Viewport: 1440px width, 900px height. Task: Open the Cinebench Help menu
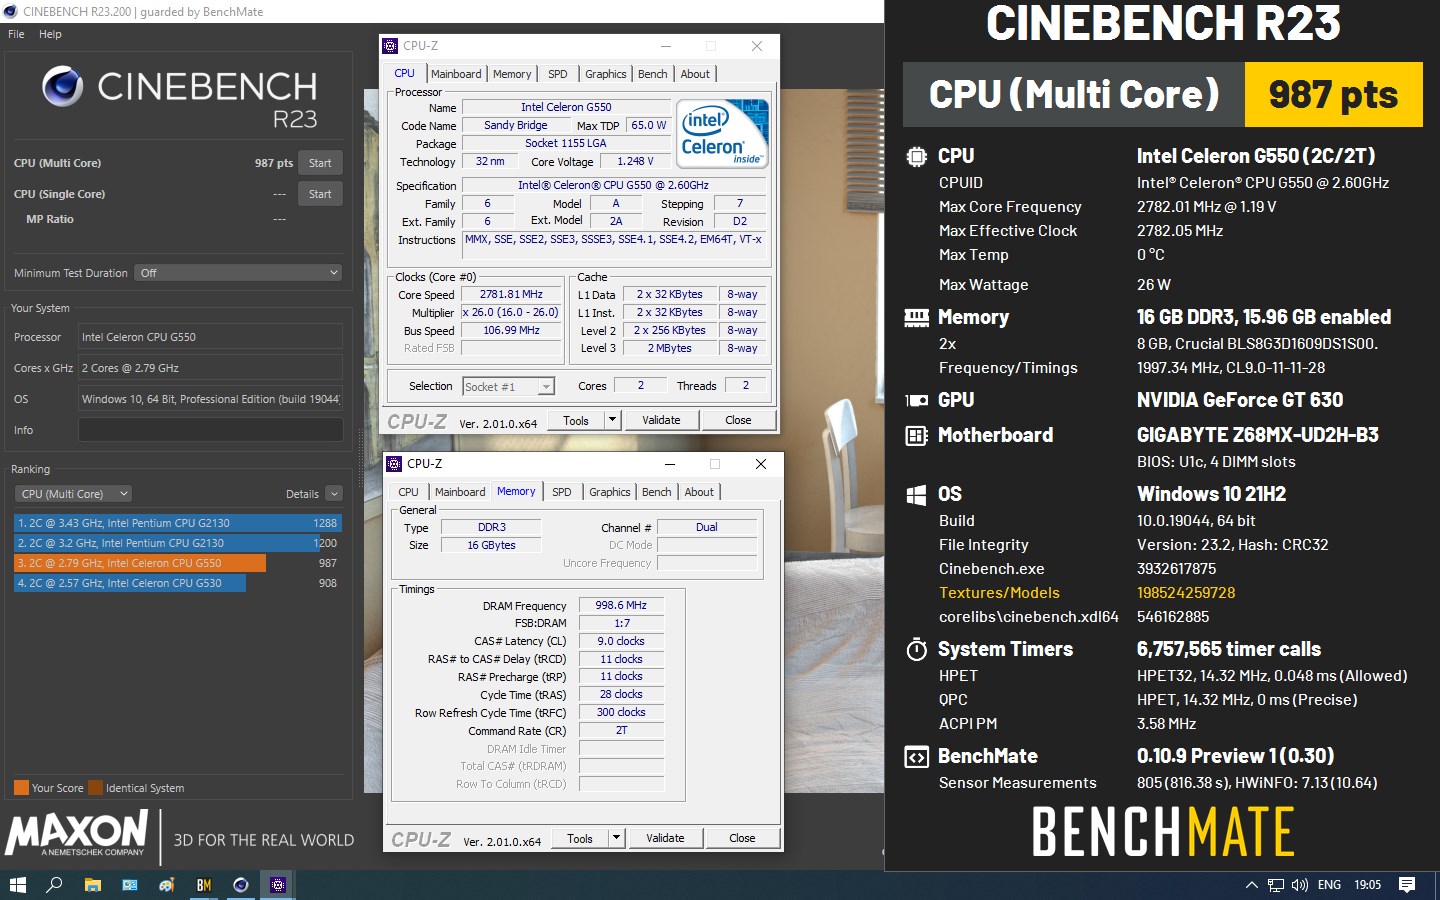coord(50,34)
